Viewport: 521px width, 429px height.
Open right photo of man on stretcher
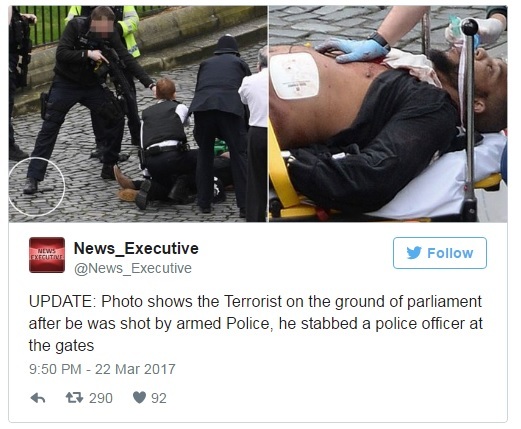pos(388,114)
